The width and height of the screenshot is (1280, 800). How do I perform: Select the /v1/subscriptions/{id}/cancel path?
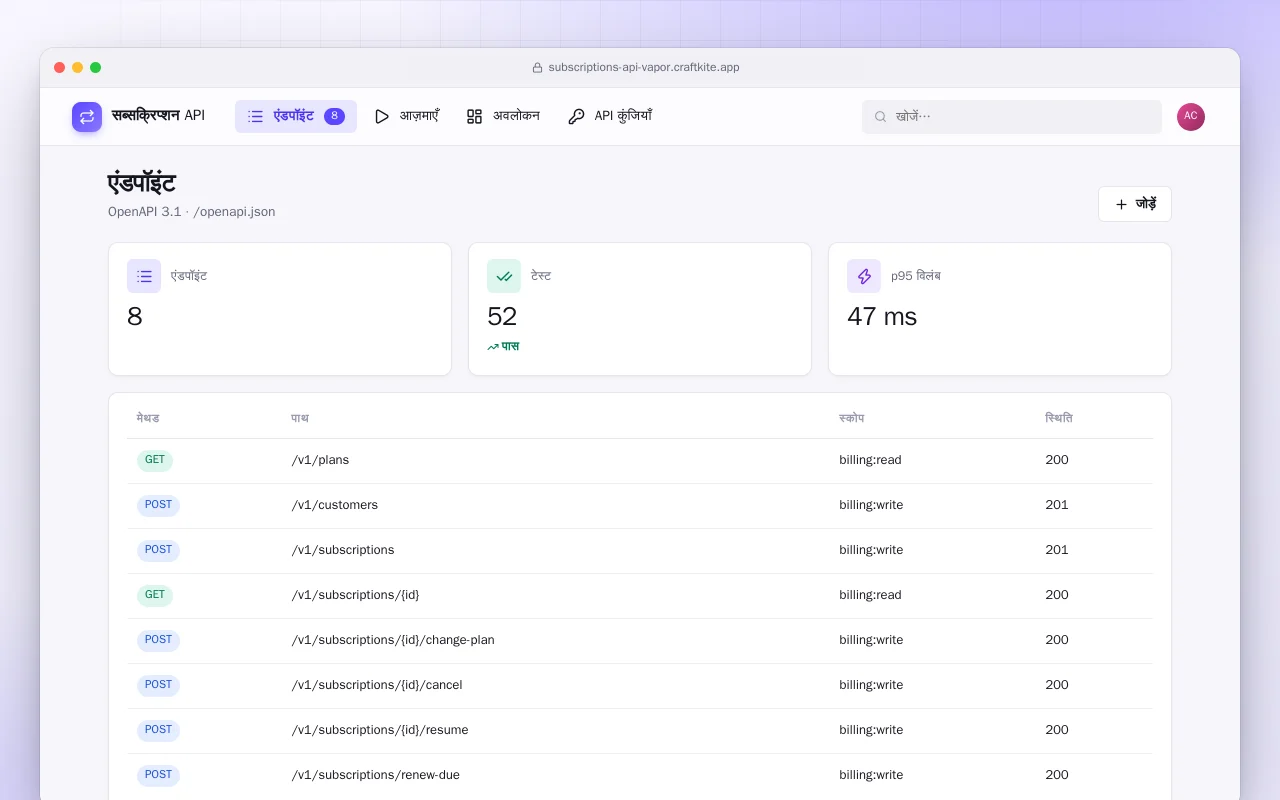point(377,685)
